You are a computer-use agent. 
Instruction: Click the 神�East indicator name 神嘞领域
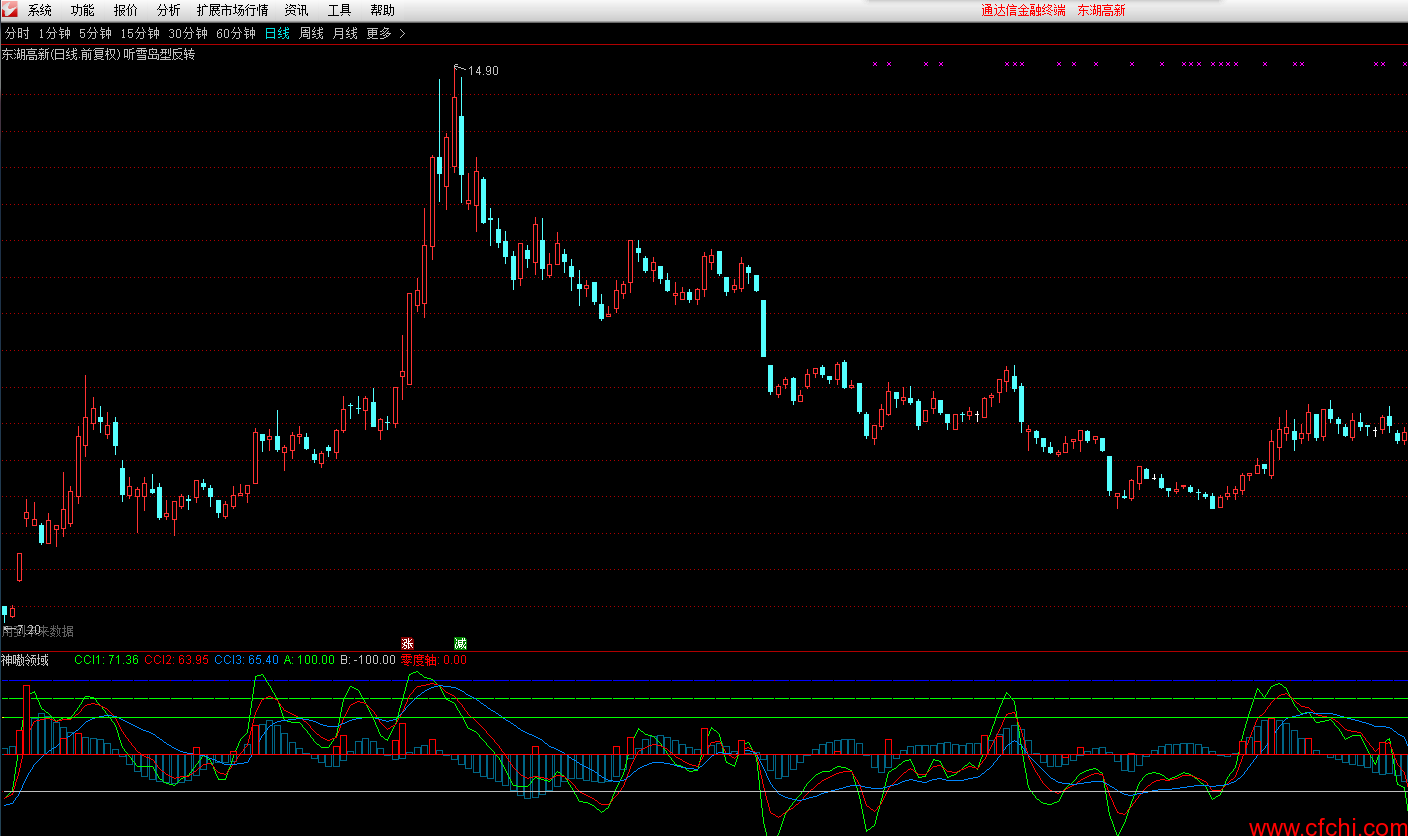(25, 660)
